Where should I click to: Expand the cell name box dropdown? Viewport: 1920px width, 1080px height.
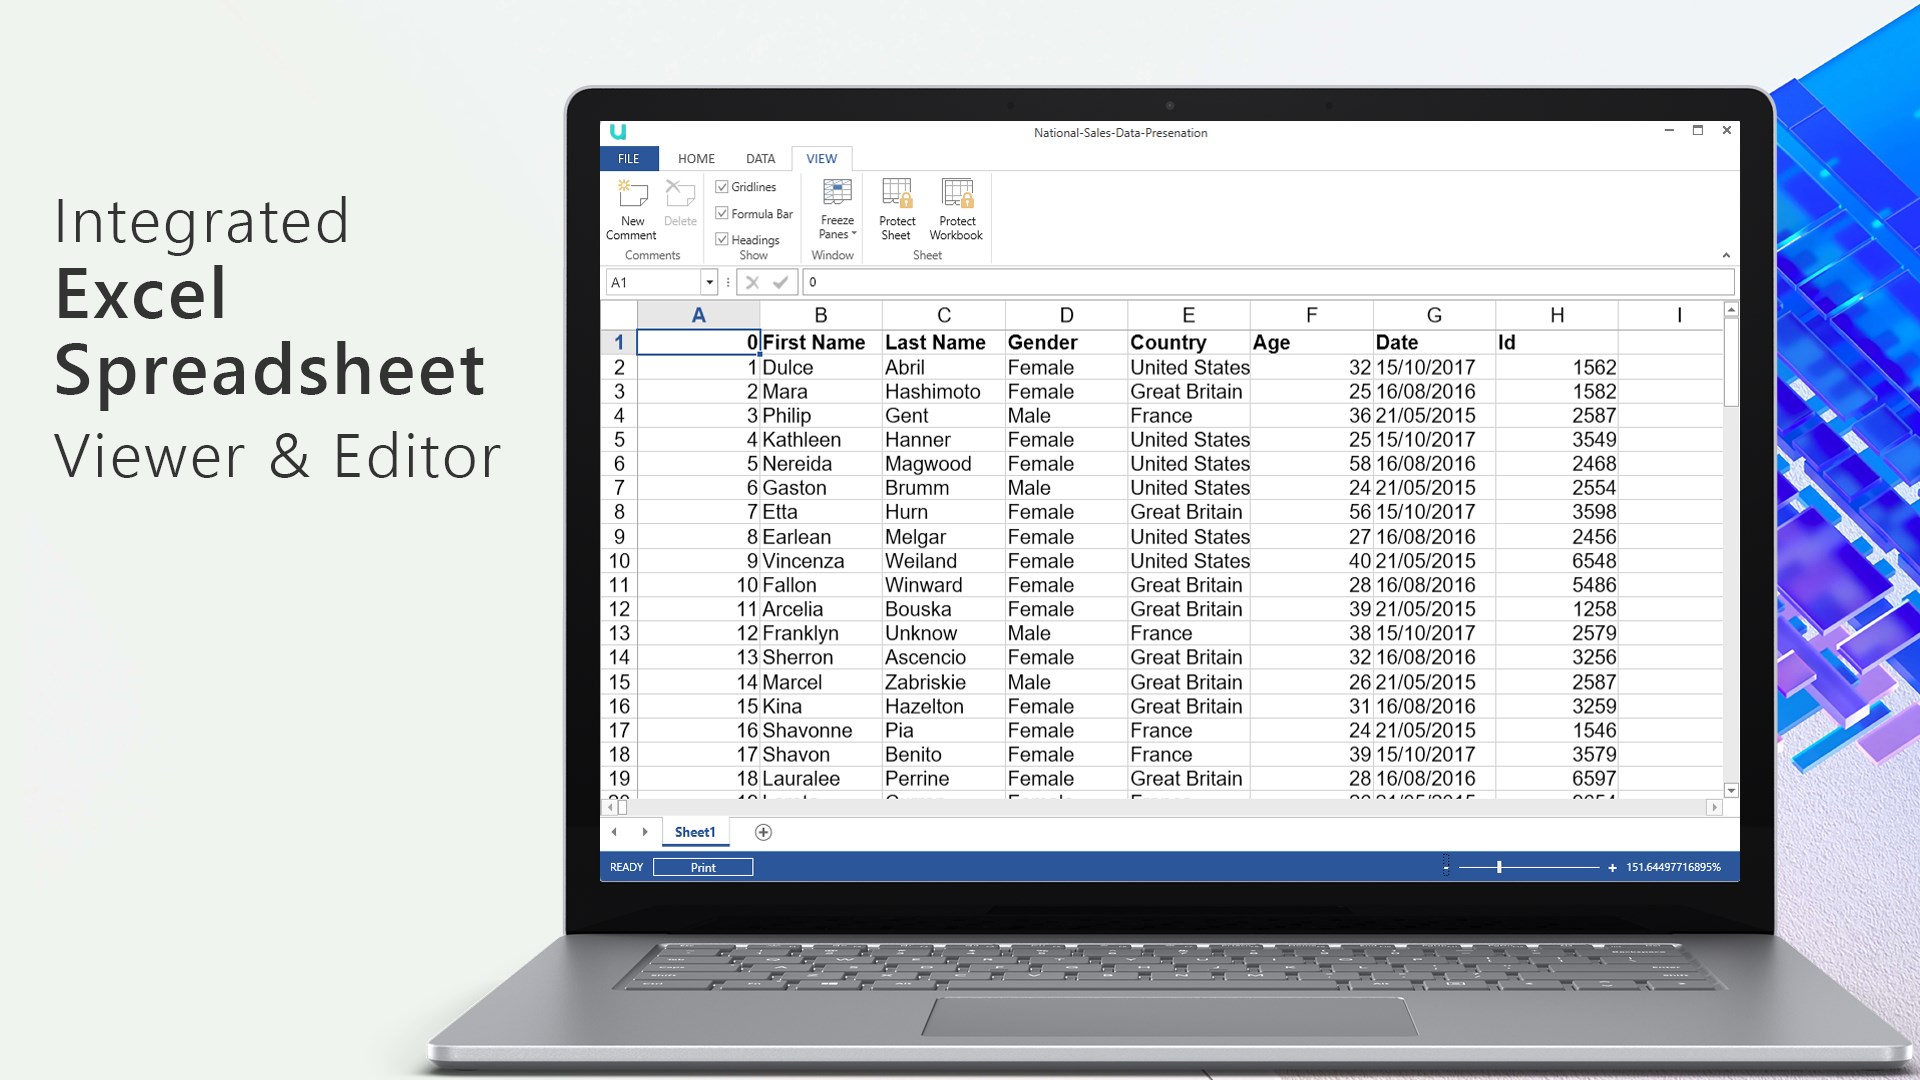coord(709,283)
